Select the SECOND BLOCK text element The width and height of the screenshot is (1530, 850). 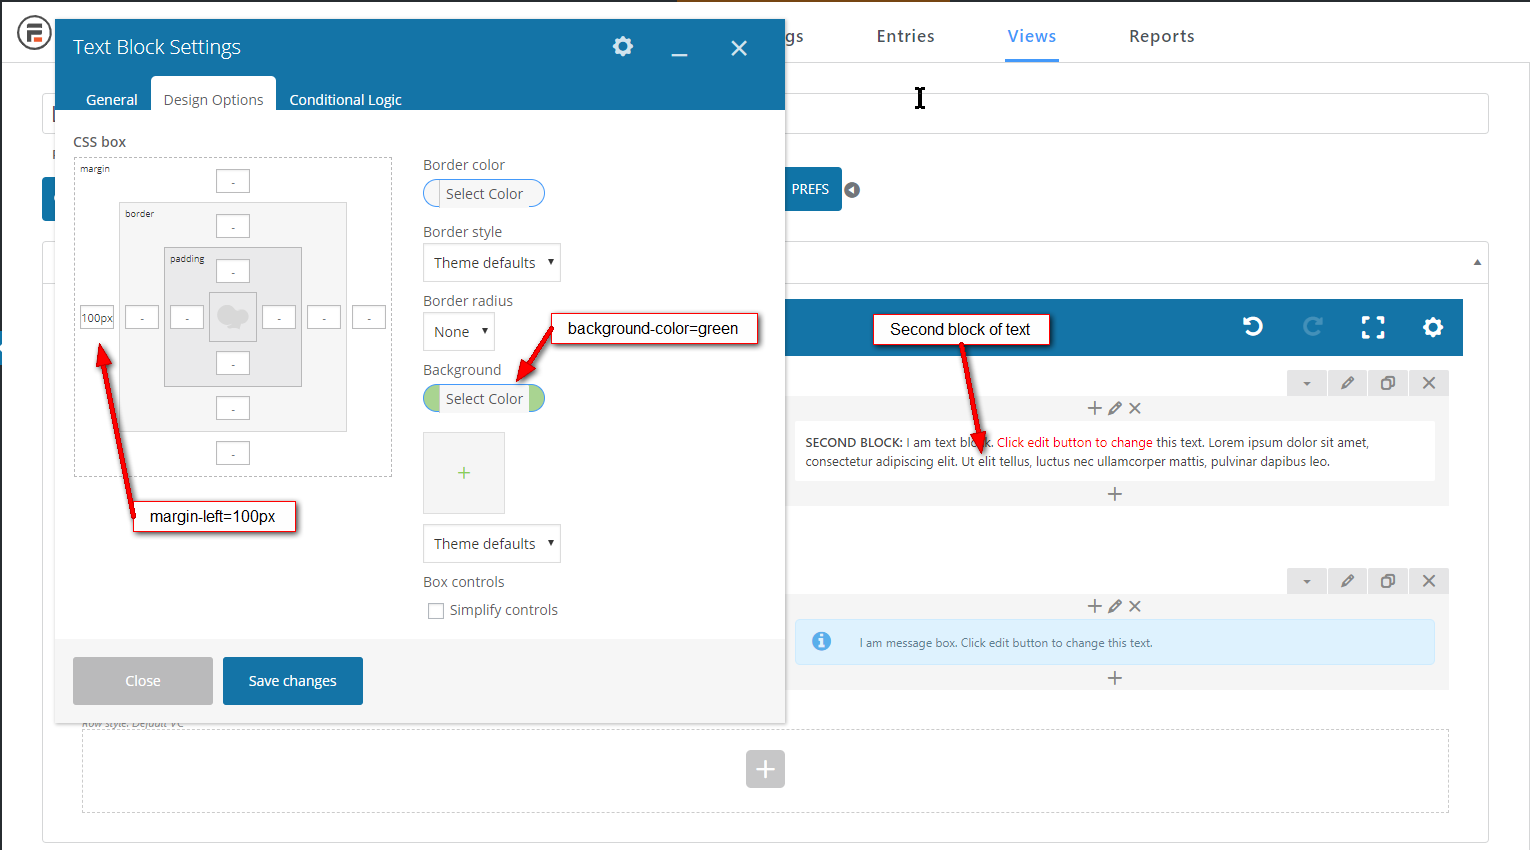[x=1115, y=452]
